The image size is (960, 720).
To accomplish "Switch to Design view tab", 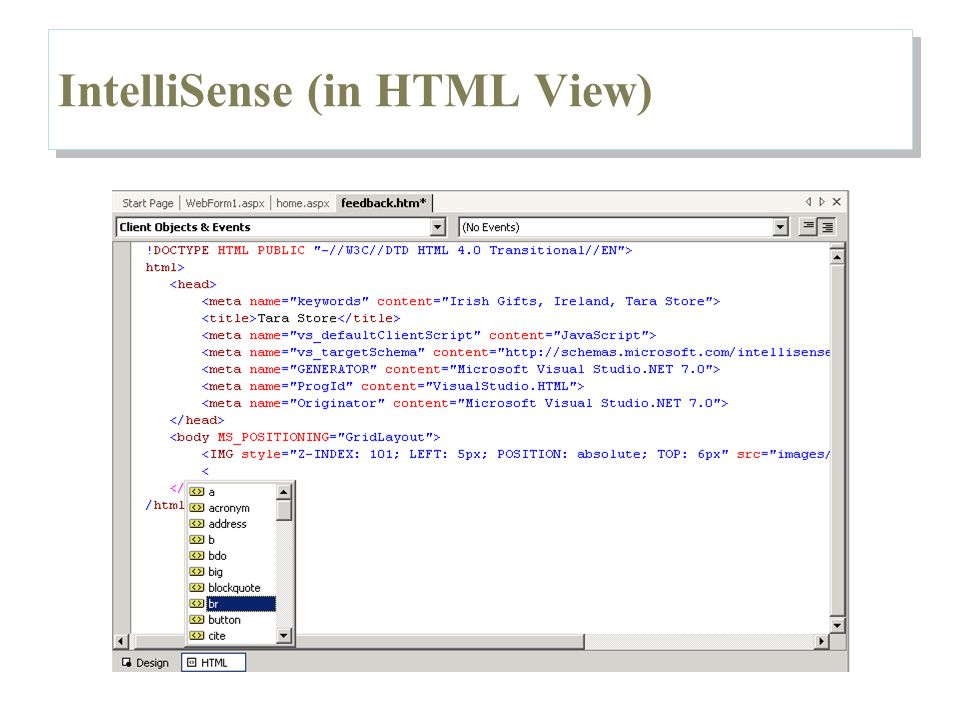I will point(146,662).
